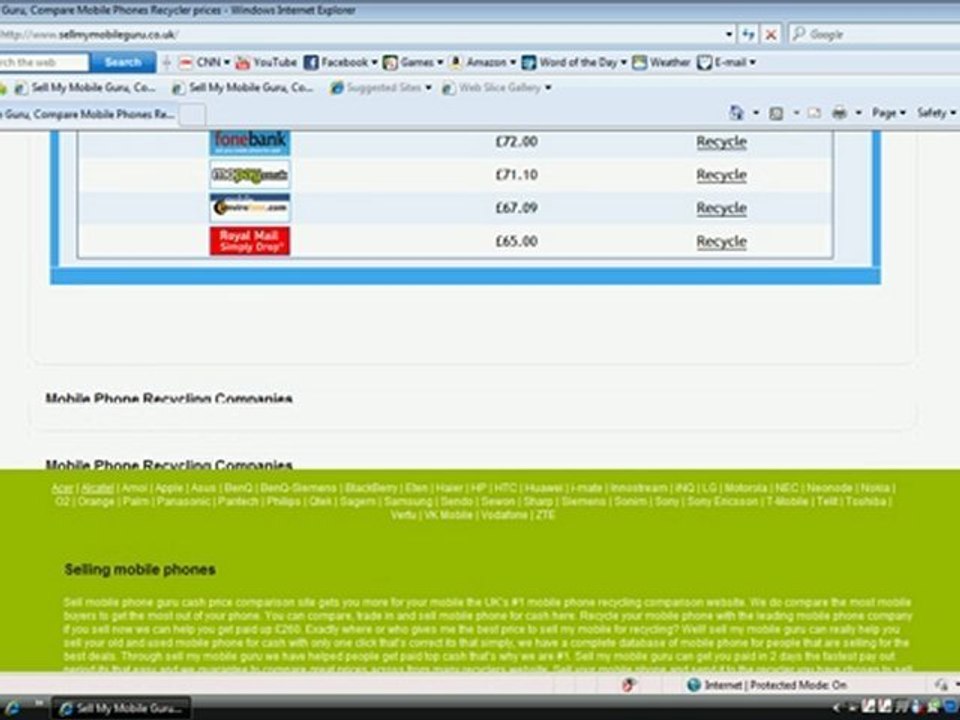Click the ZTE brand link
This screenshot has height=720, width=960.
pyautogui.click(x=545, y=516)
